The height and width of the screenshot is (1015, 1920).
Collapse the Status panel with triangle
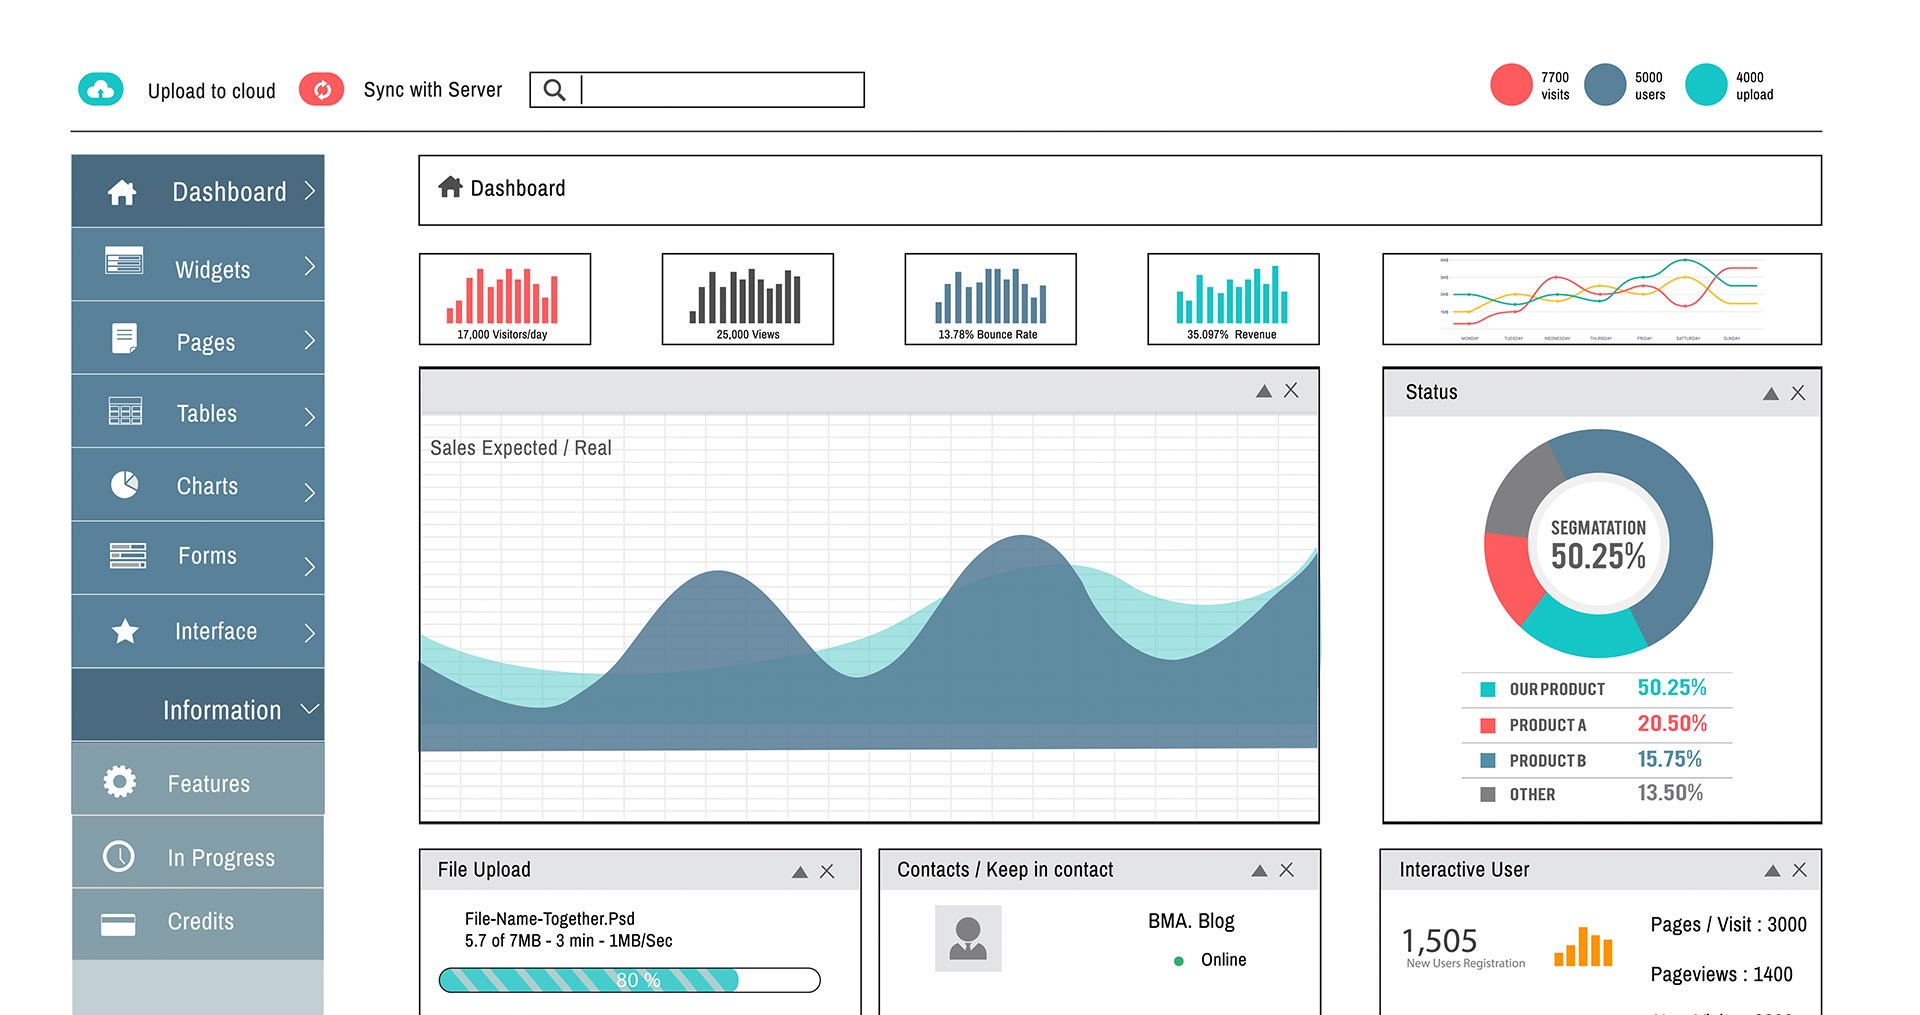pyautogui.click(x=1770, y=394)
